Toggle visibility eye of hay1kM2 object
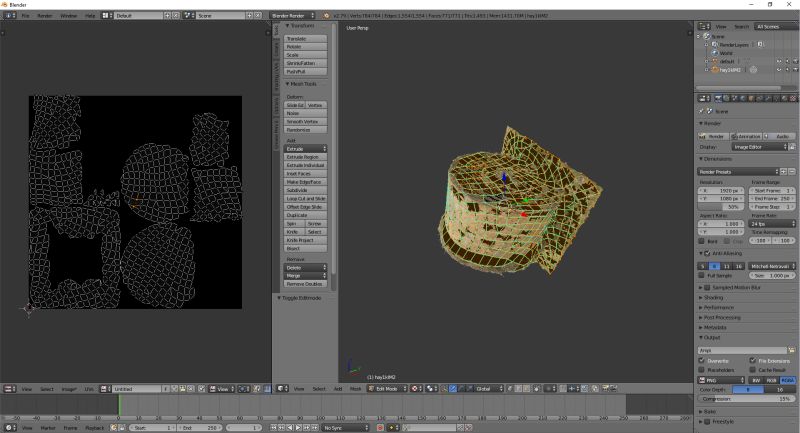This screenshot has height=433, width=800. (x=779, y=69)
